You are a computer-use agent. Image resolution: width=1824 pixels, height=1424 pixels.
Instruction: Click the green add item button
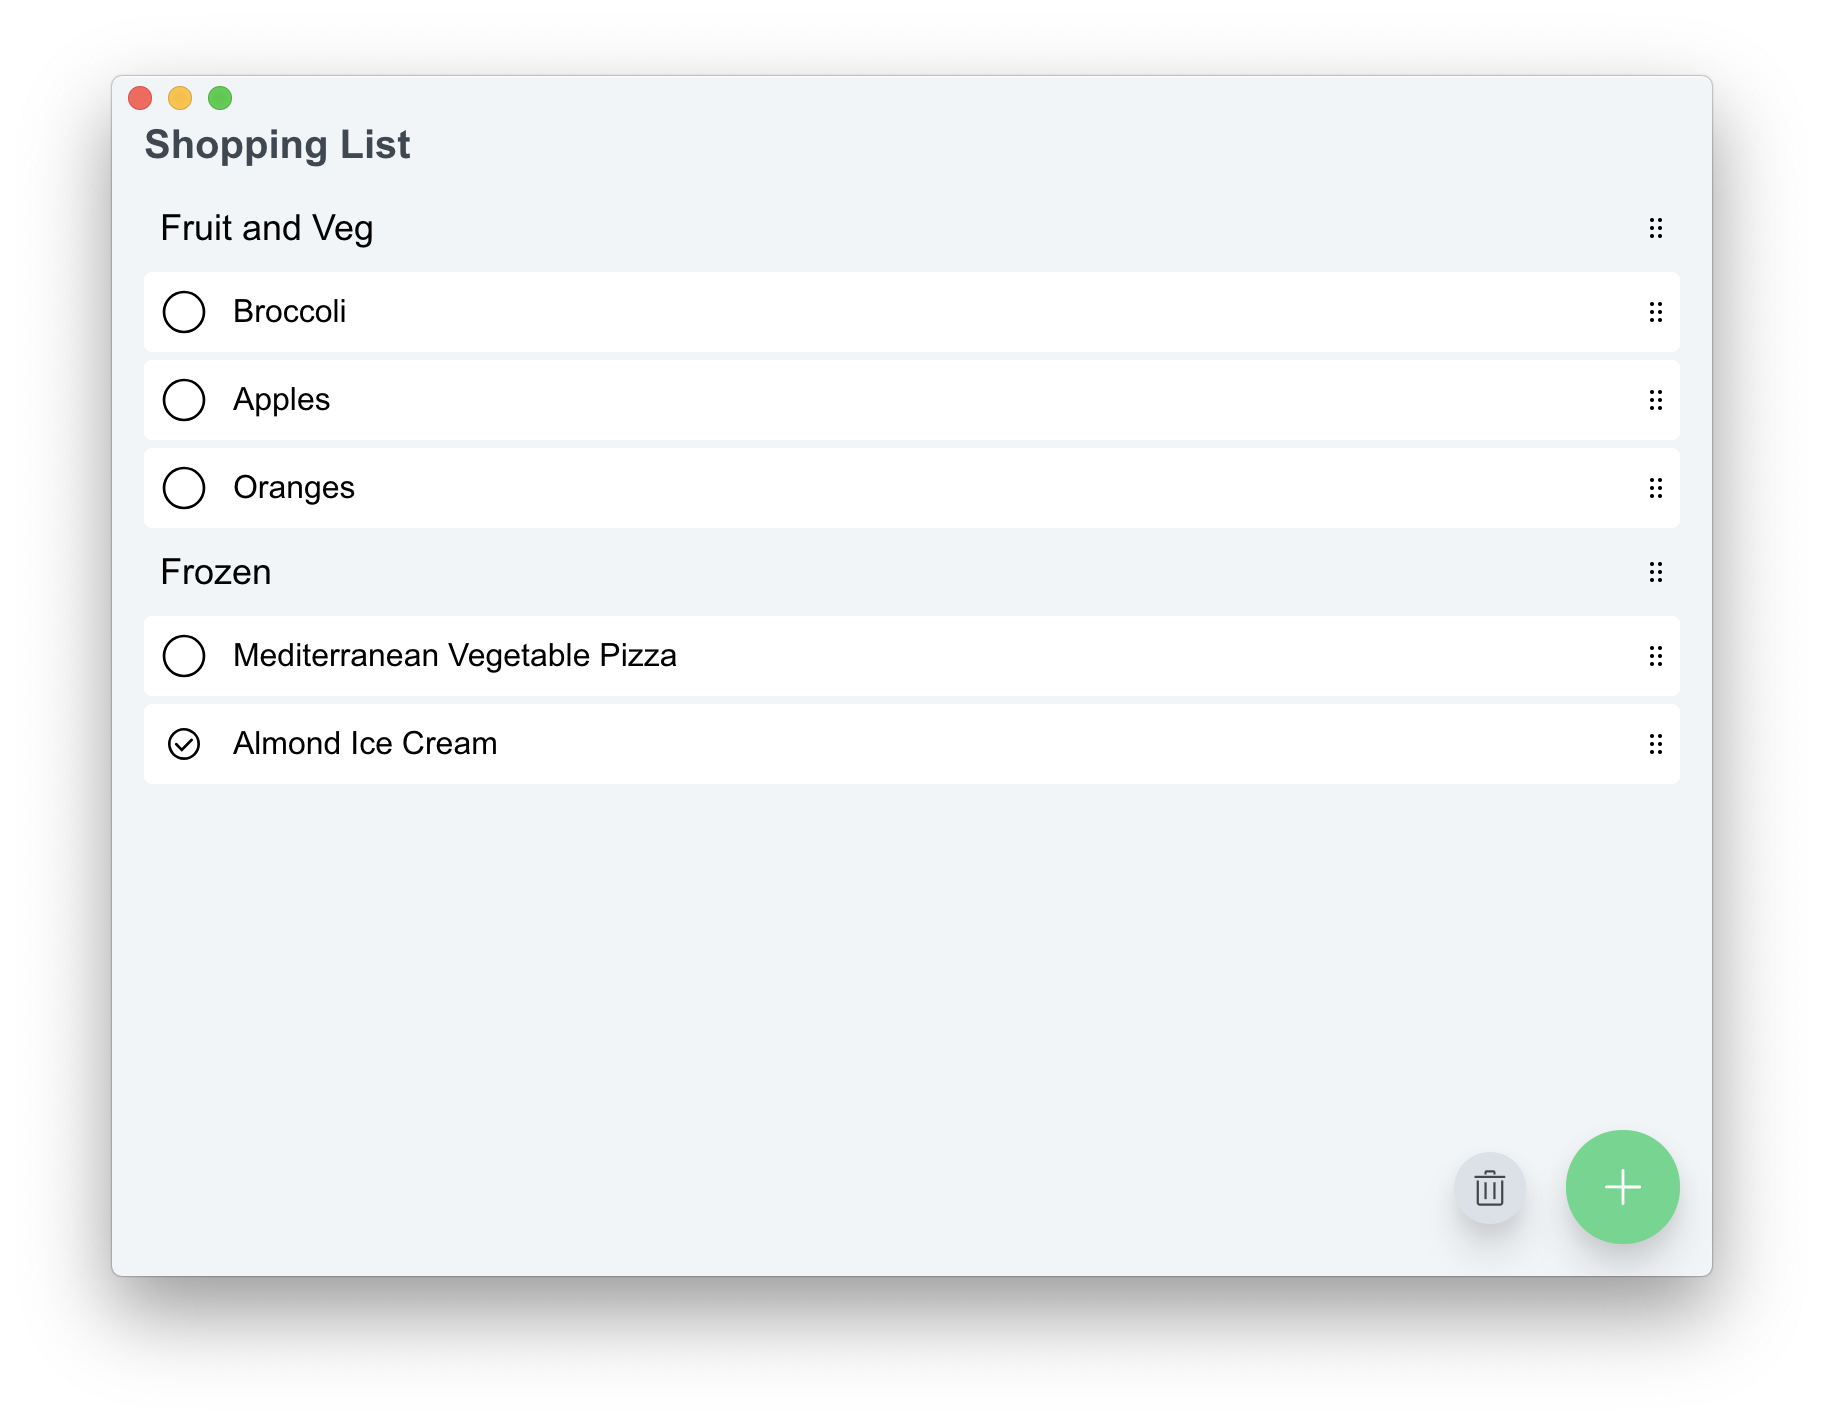(1622, 1187)
